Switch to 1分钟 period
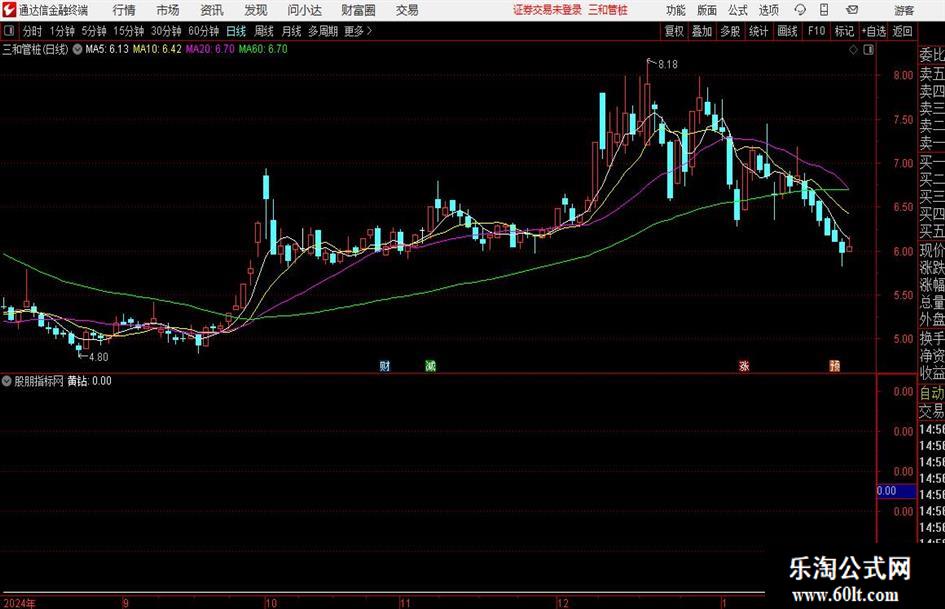 [61, 31]
